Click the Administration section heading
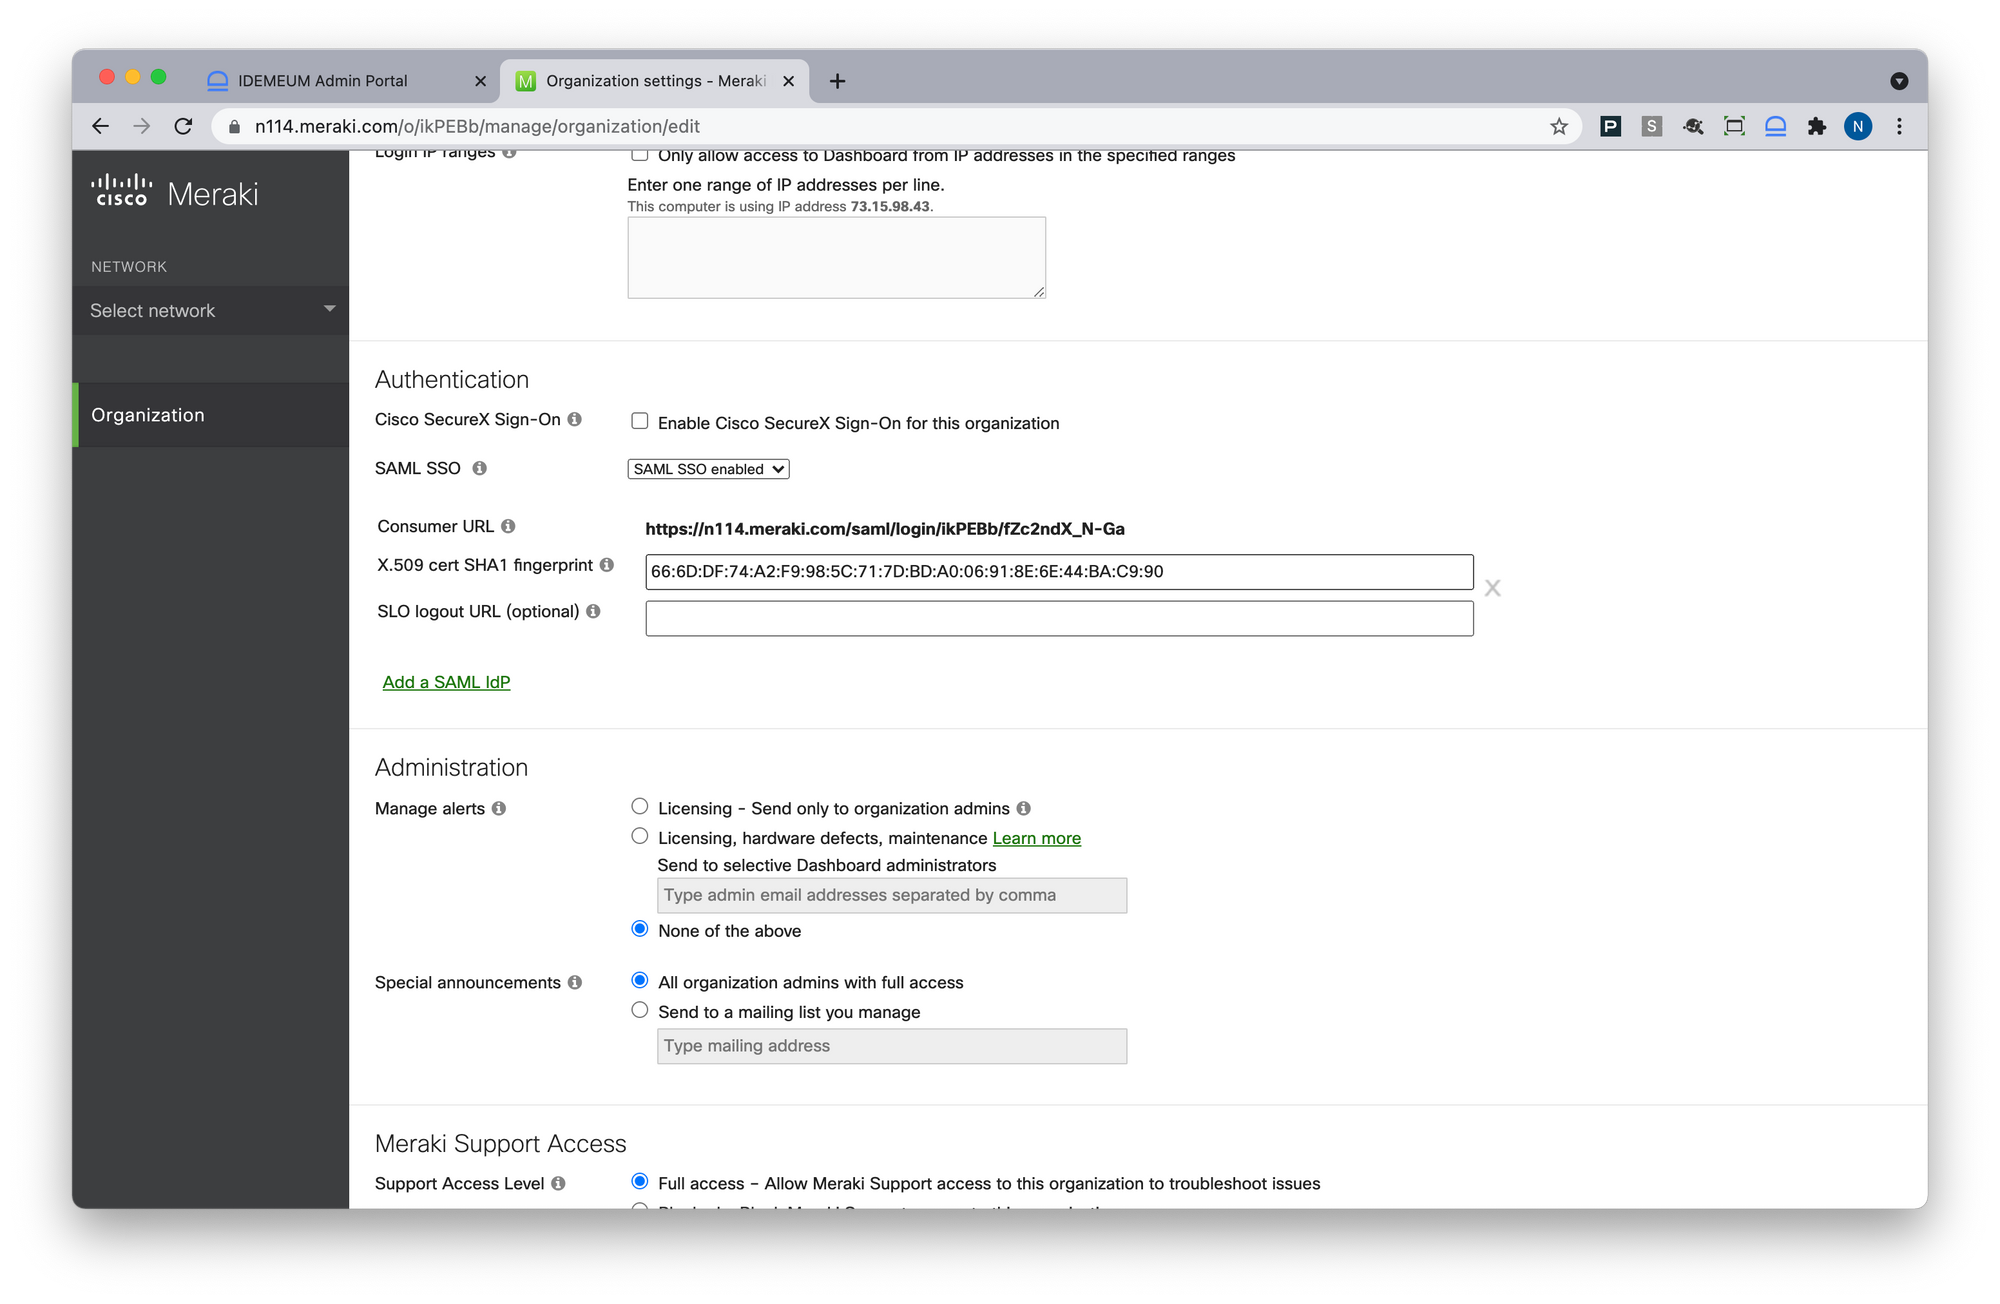The image size is (2000, 1304). point(451,768)
